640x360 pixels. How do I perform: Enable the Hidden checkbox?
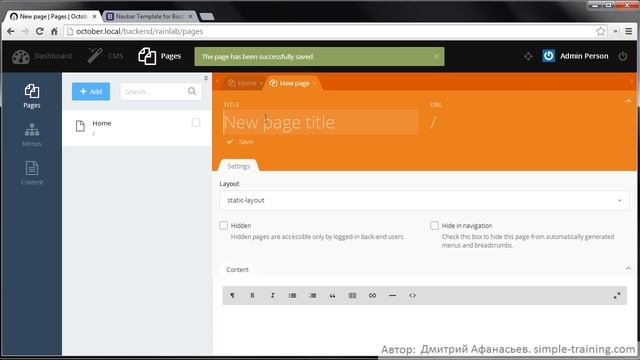223,225
